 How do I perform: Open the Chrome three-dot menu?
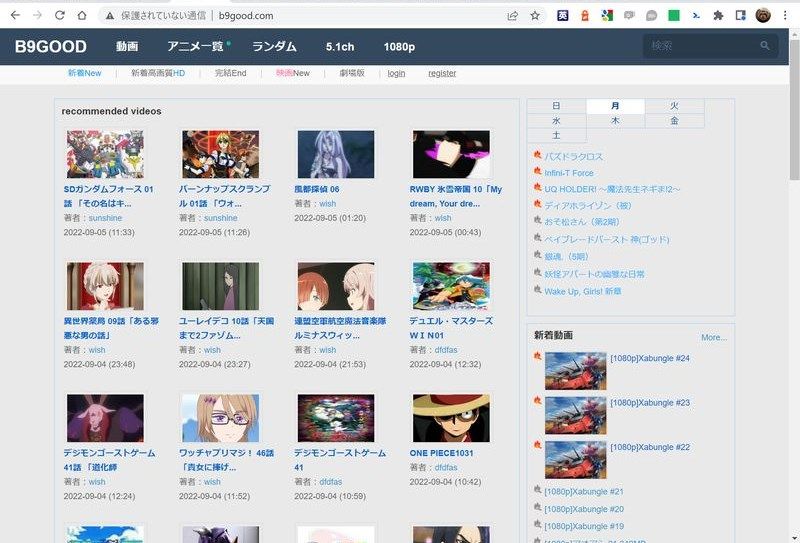point(785,16)
